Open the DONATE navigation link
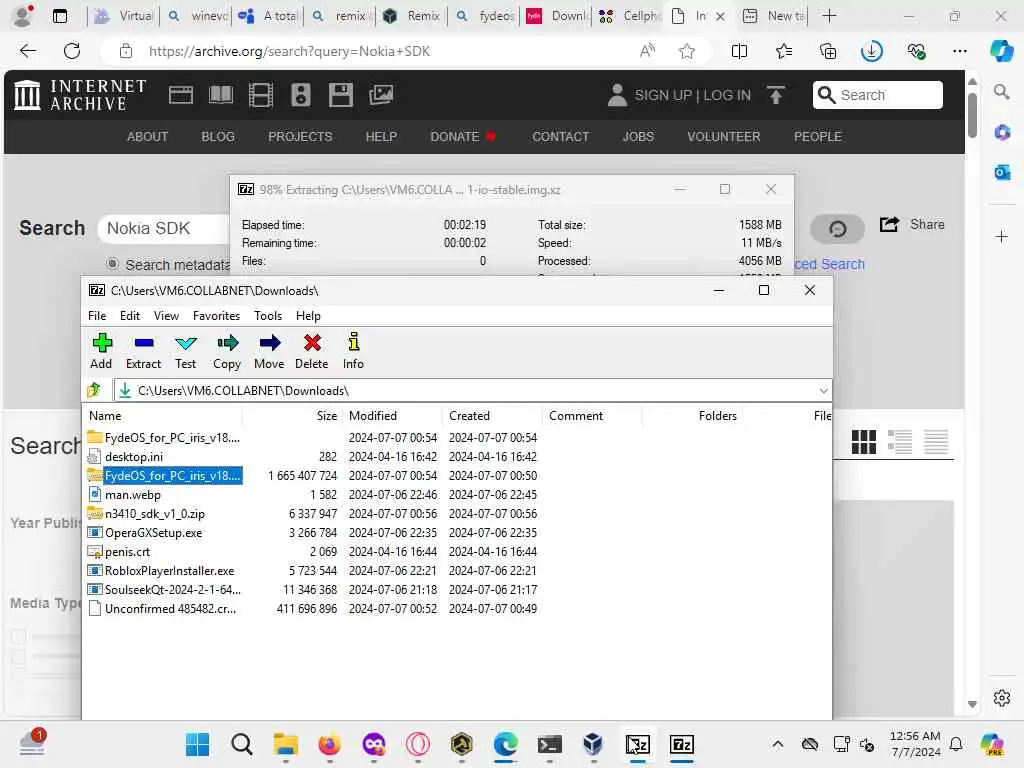 [x=463, y=136]
